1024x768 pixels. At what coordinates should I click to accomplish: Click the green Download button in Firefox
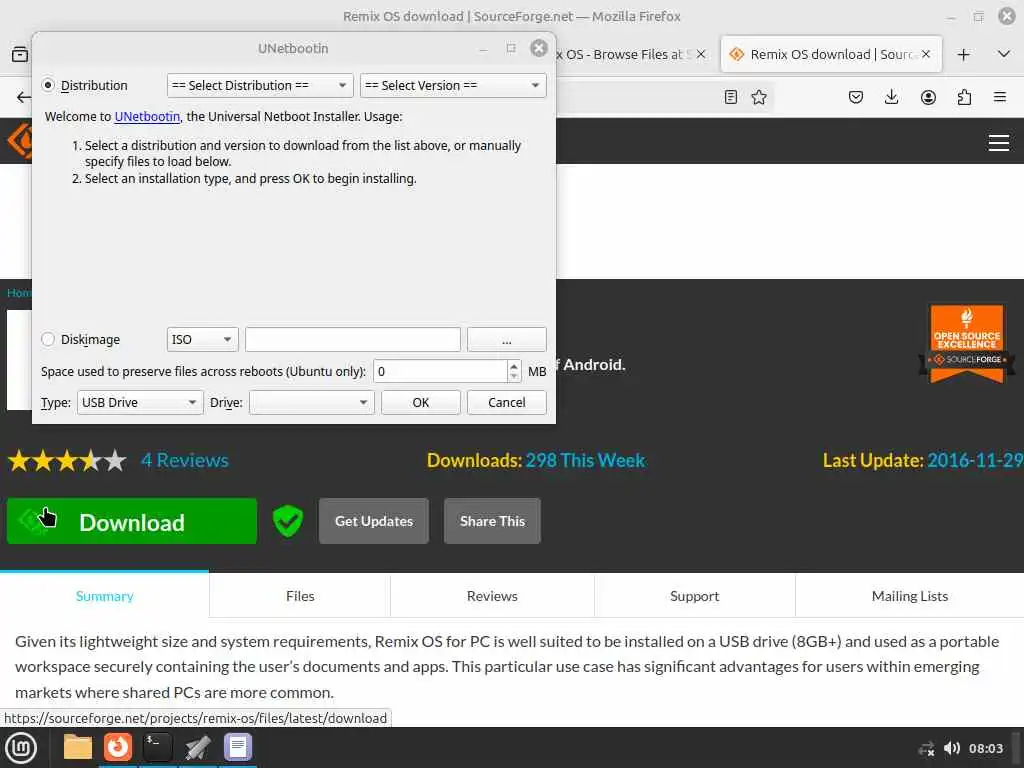tap(132, 521)
